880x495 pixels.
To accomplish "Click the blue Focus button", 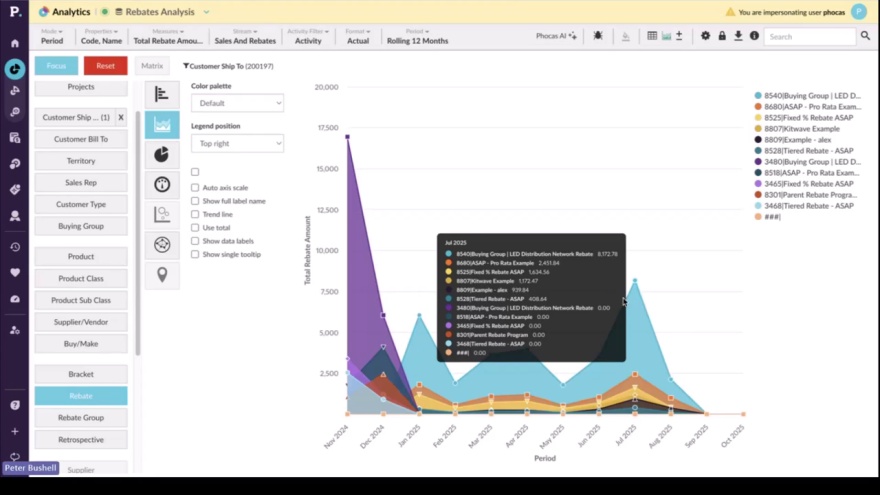I will (x=56, y=66).
